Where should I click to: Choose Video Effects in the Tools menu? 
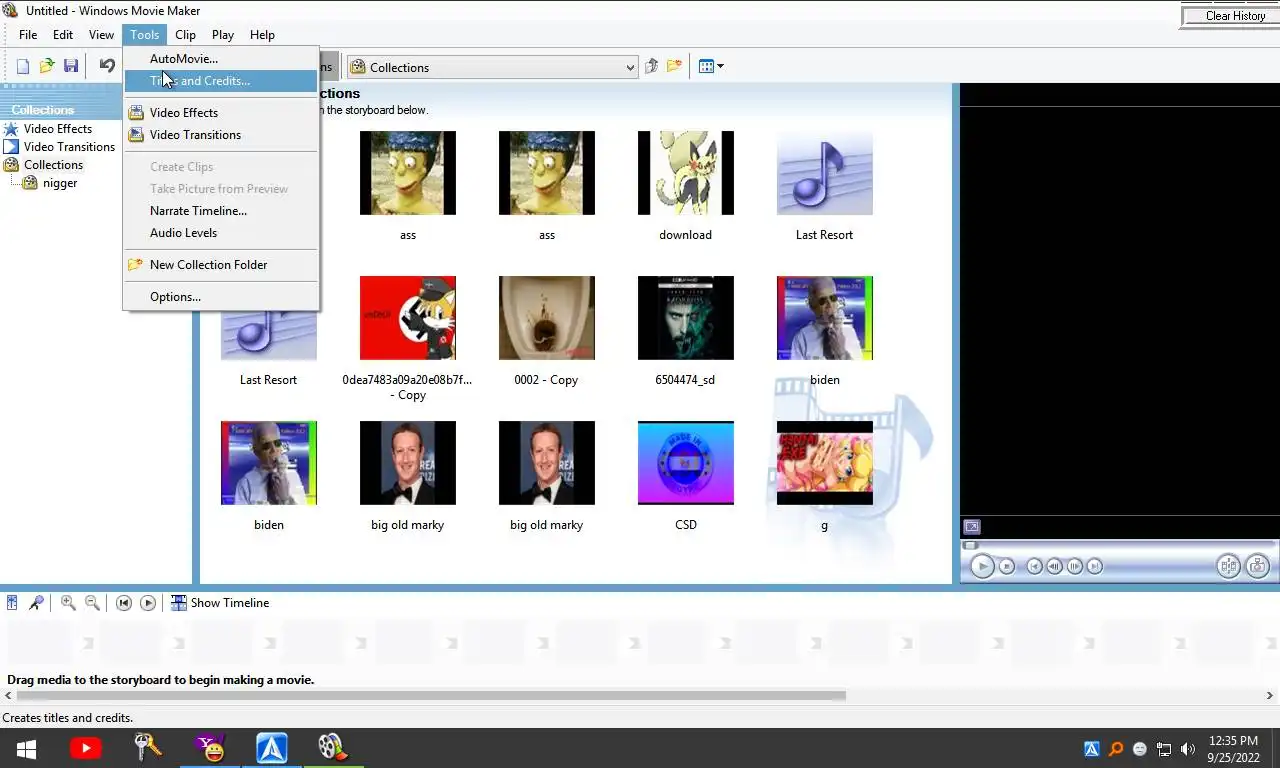pyautogui.click(x=221, y=113)
